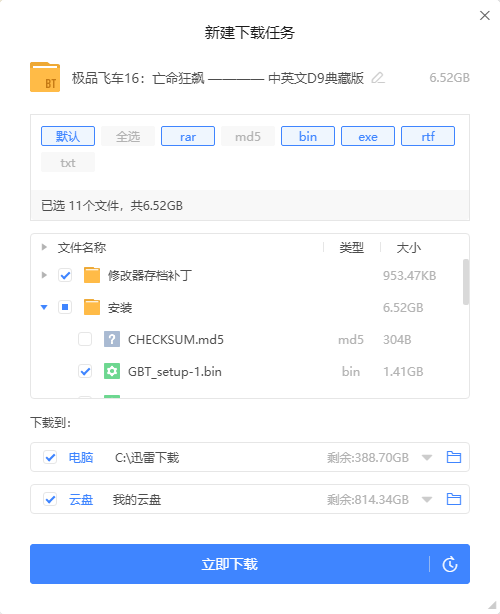Sort by 大小 column header
The height and width of the screenshot is (614, 500).
408,247
